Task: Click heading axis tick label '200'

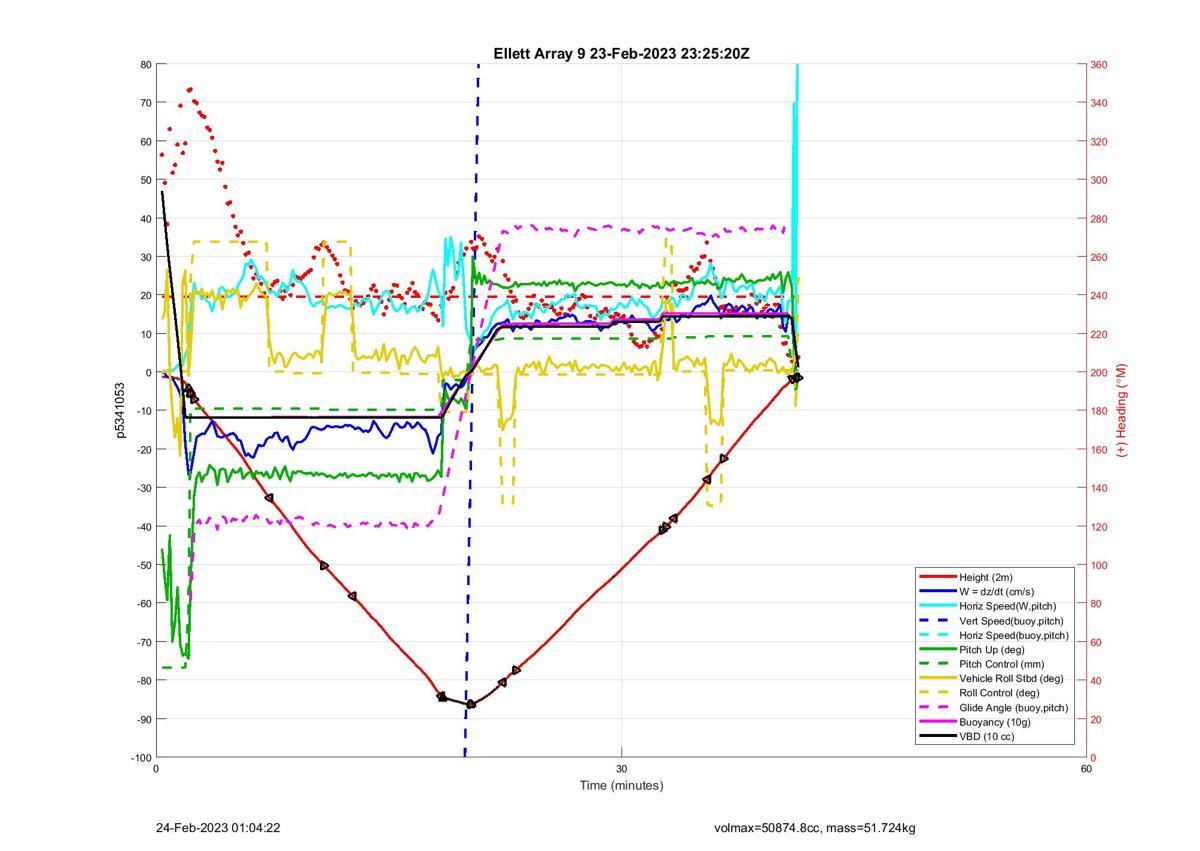Action: pyautogui.click(x=1099, y=373)
